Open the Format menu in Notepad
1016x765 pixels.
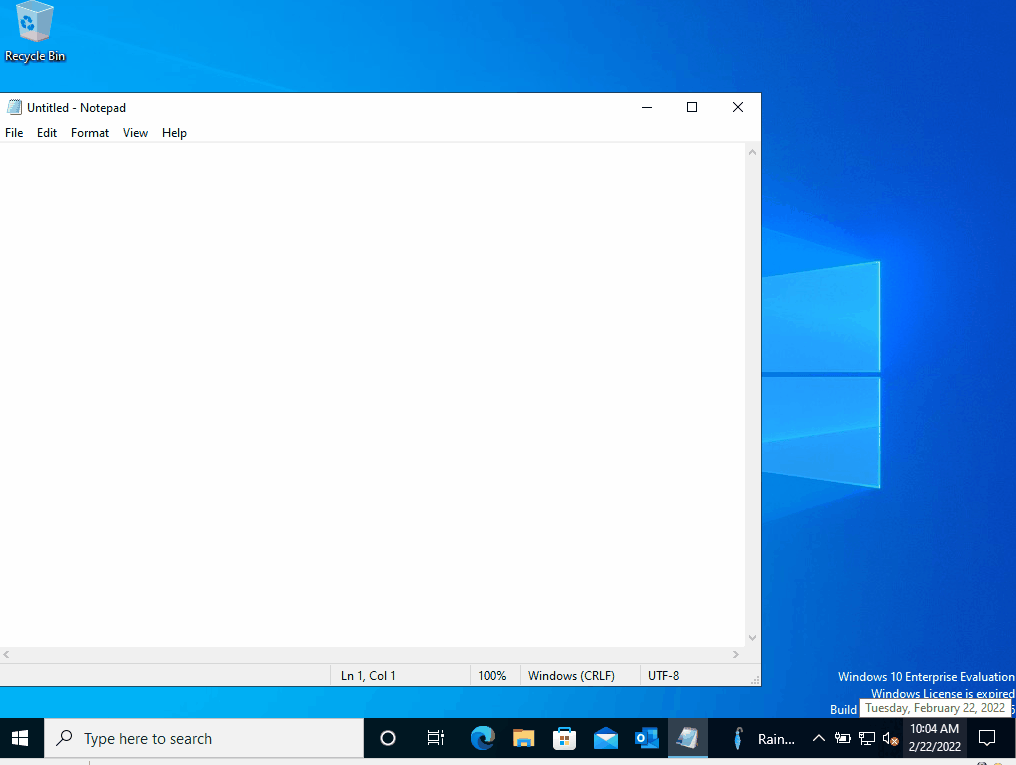90,133
